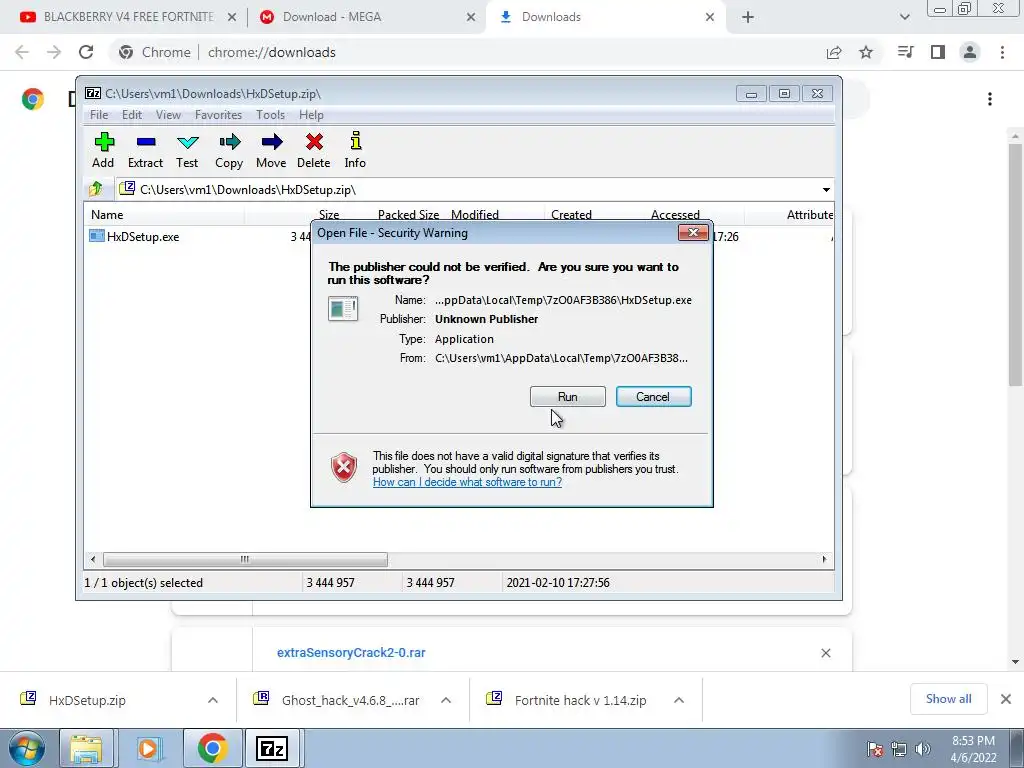Open extraSensoryCrack2-0.rar download link
1024x768 pixels.
[351, 652]
